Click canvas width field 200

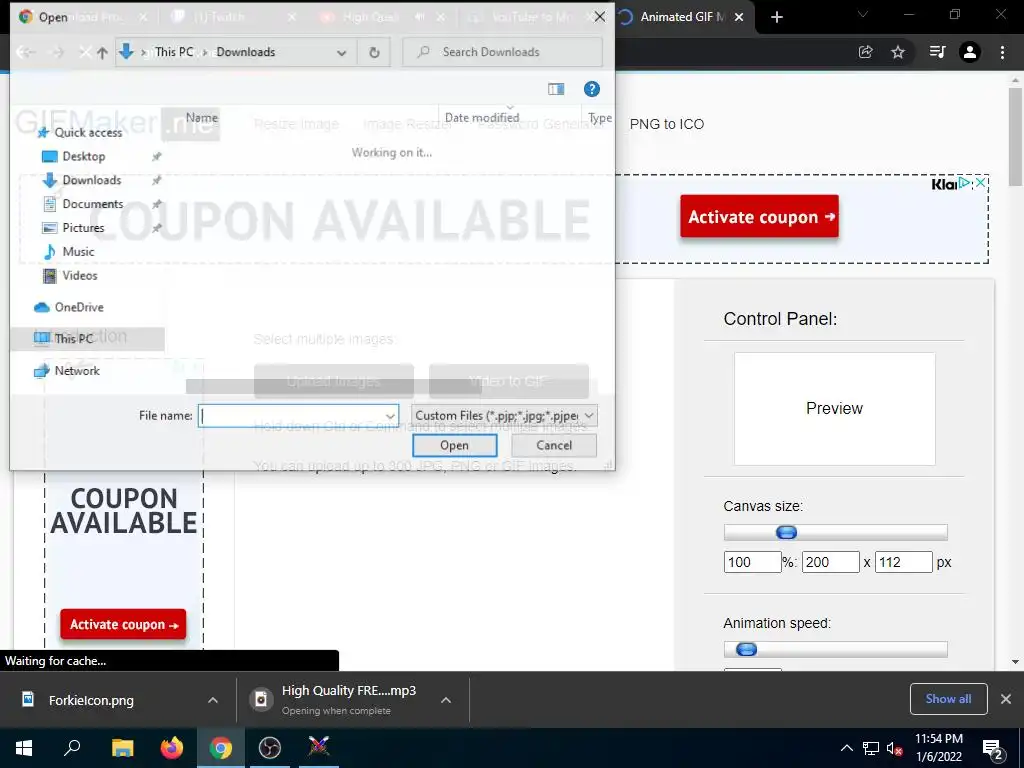[831, 562]
